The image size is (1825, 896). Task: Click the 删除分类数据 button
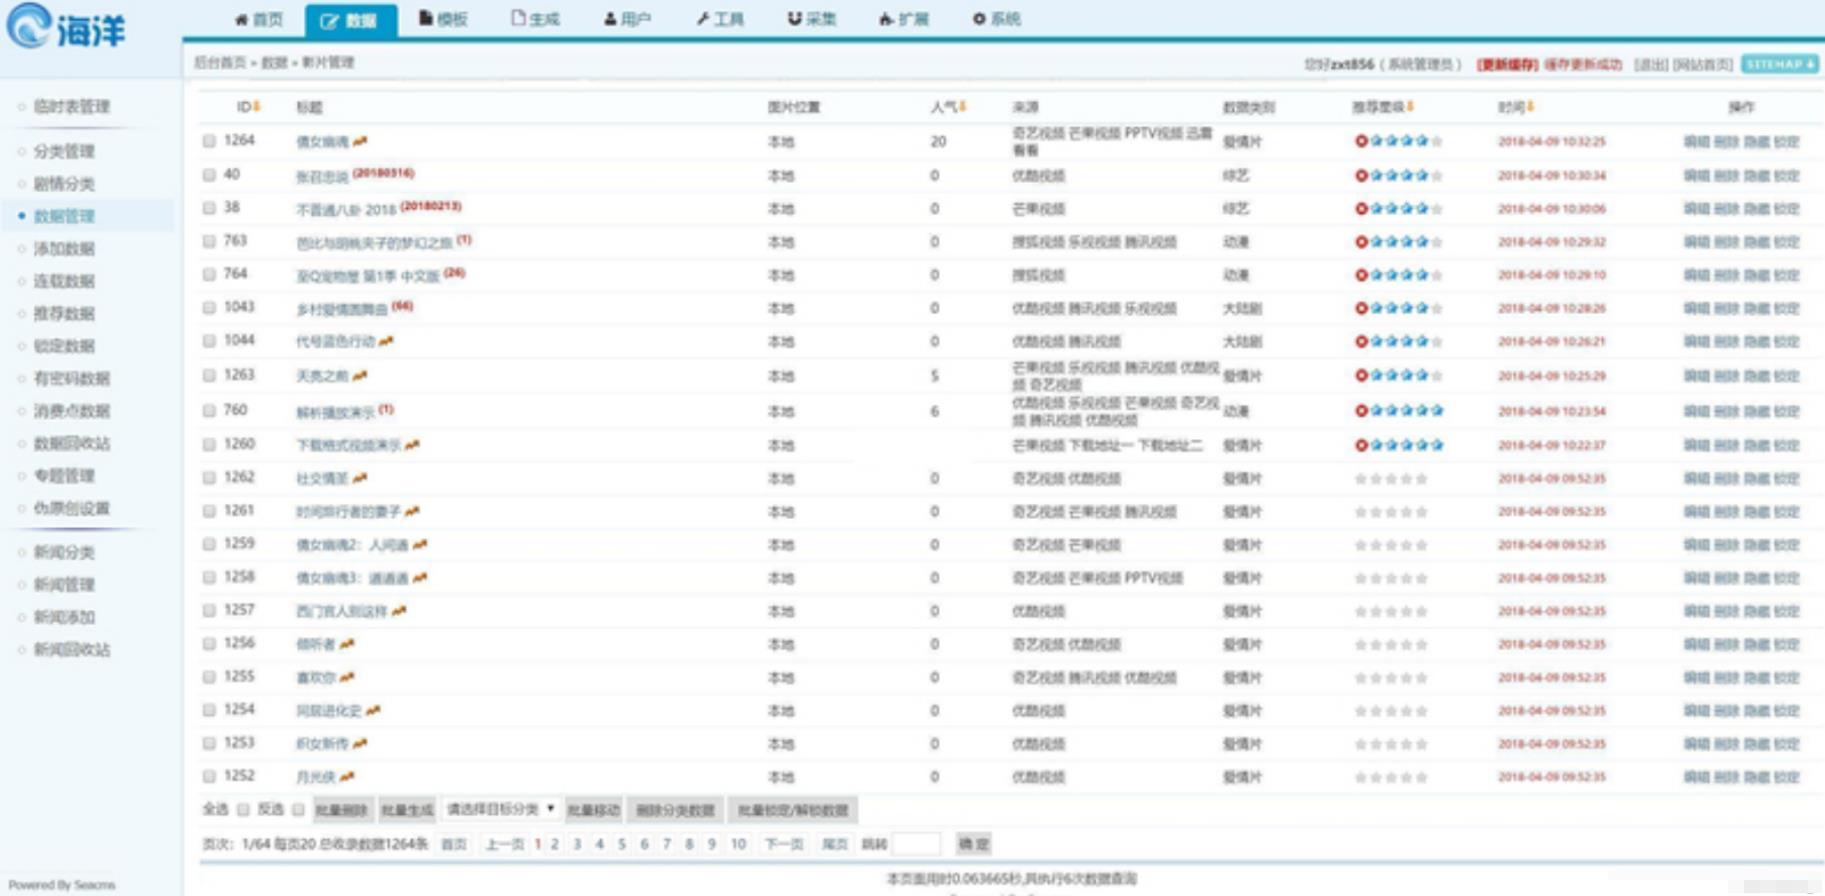point(676,810)
